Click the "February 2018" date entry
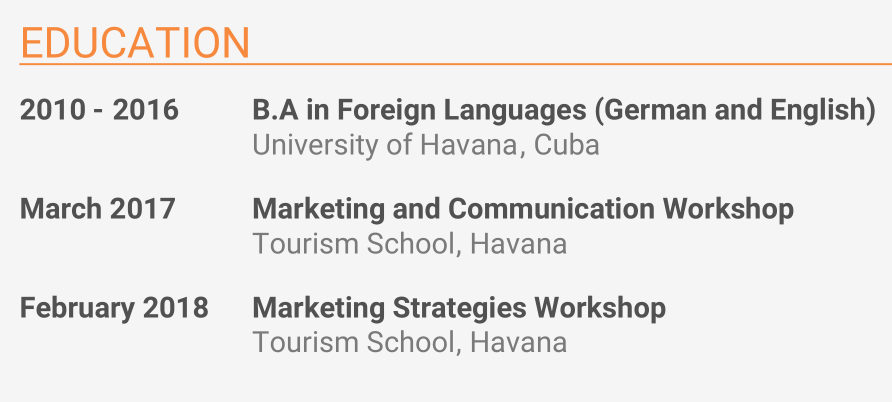The height and width of the screenshot is (402, 892). click(114, 308)
